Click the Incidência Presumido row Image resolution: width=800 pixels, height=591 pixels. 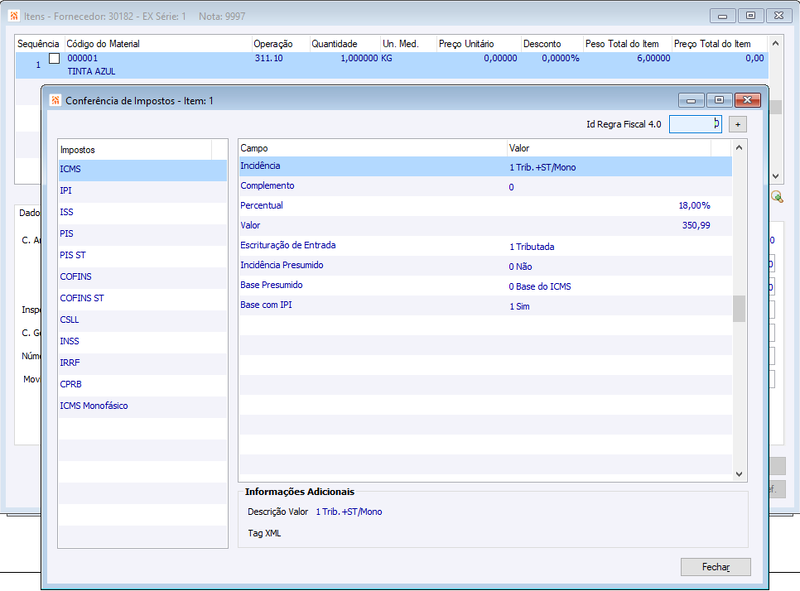click(x=485, y=266)
